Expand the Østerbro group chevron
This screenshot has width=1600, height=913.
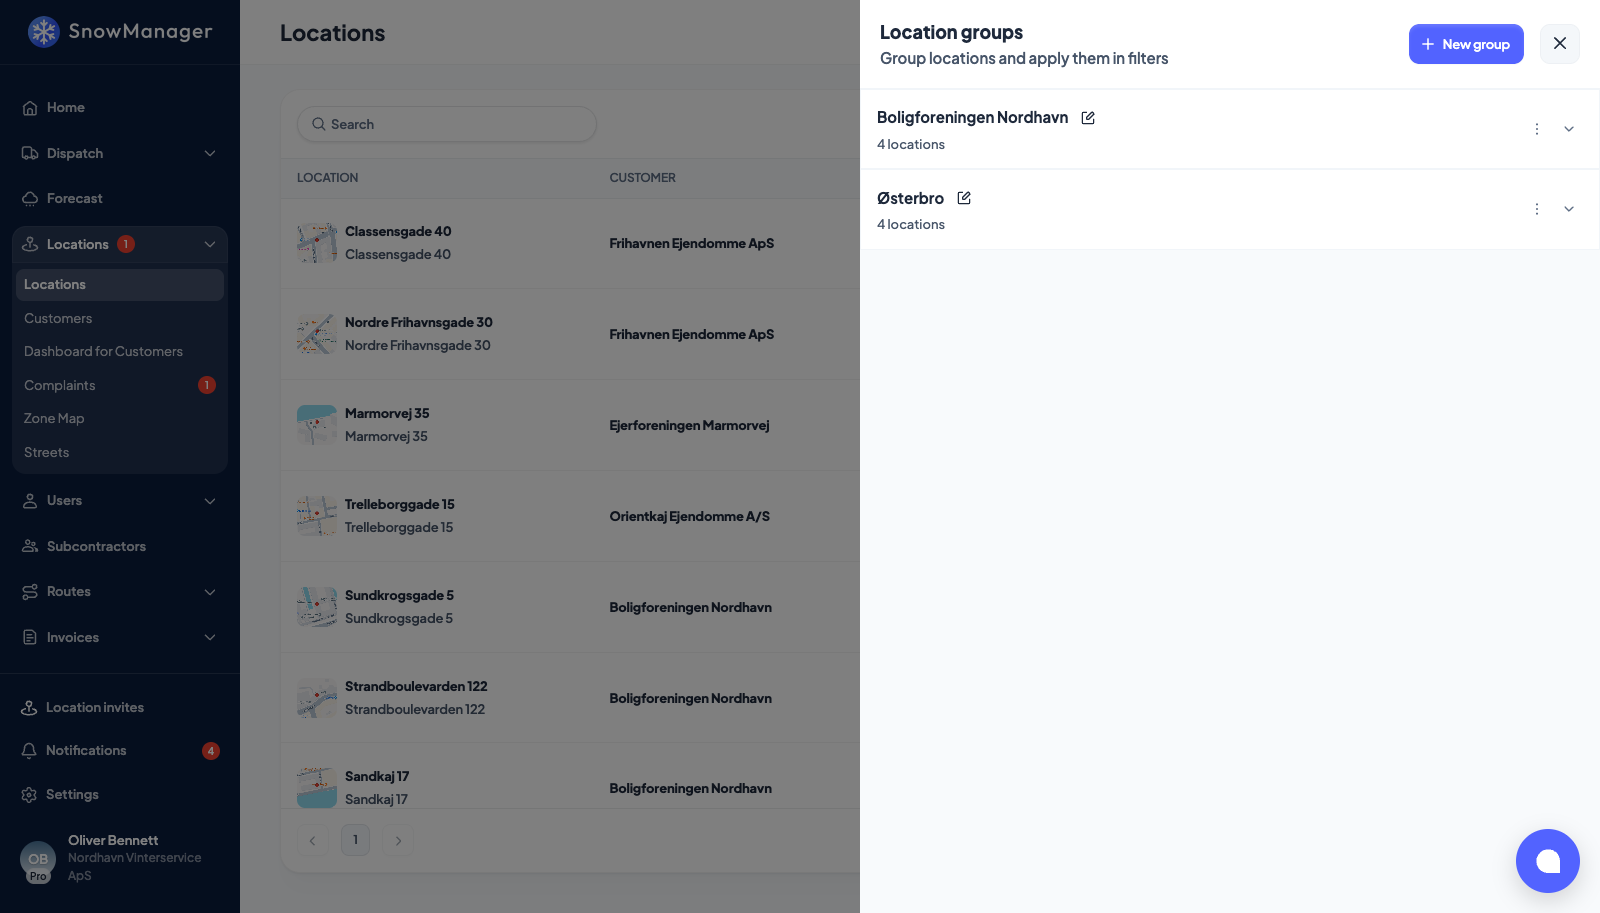click(1569, 209)
